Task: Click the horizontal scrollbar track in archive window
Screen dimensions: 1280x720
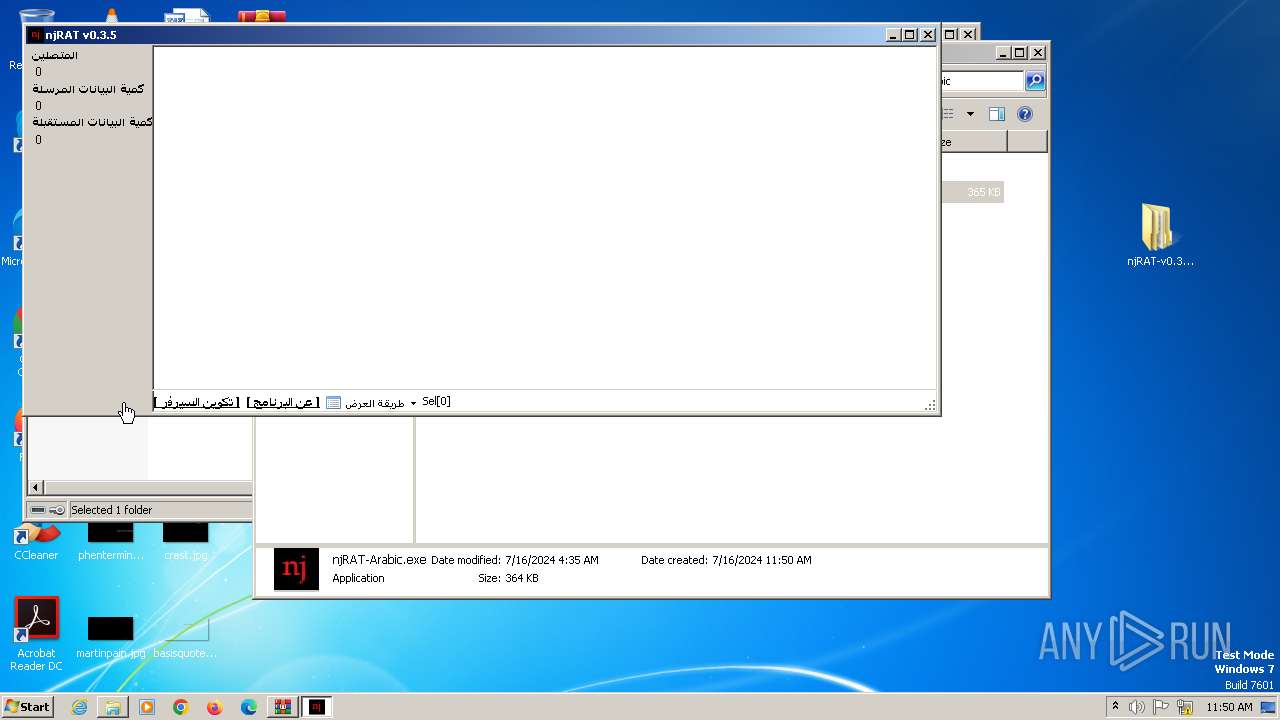Action: pyautogui.click(x=148, y=488)
